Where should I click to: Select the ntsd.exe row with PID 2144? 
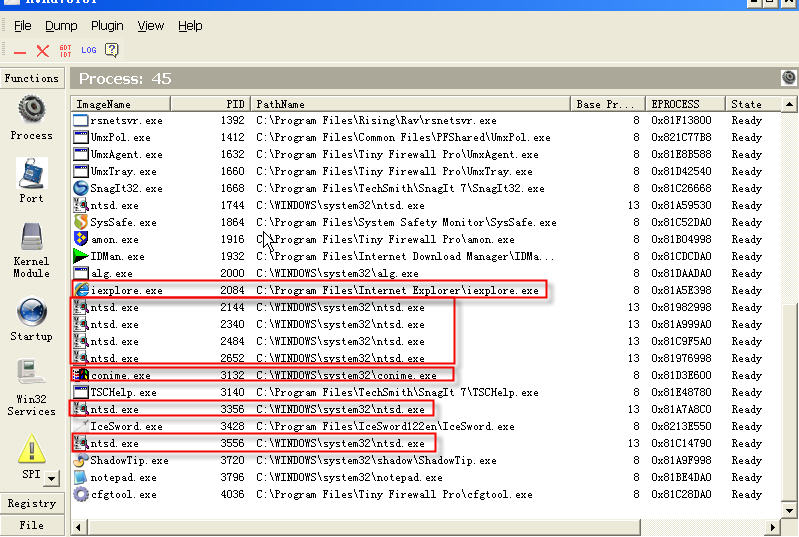click(425, 307)
